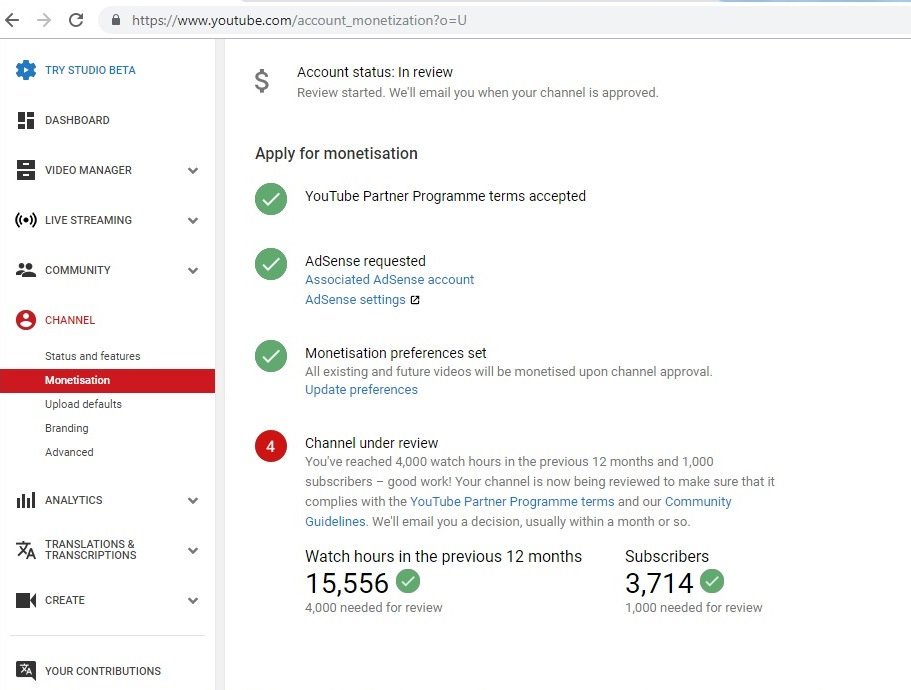Expand the Translations & Transcriptions chevron
911x690 pixels.
pyautogui.click(x=193, y=551)
